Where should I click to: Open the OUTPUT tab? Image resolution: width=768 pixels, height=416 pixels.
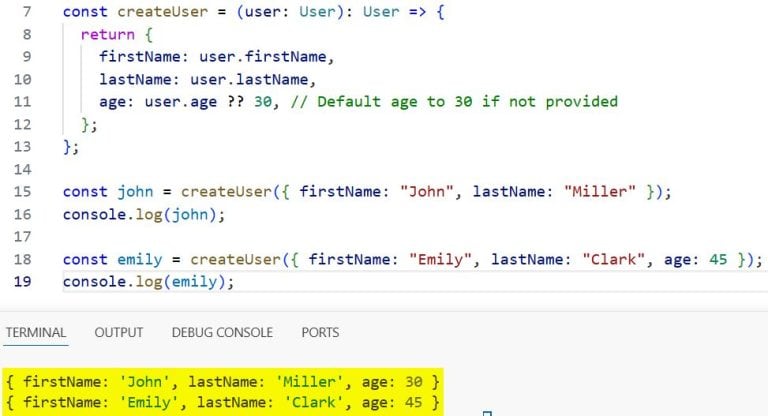[x=119, y=332]
